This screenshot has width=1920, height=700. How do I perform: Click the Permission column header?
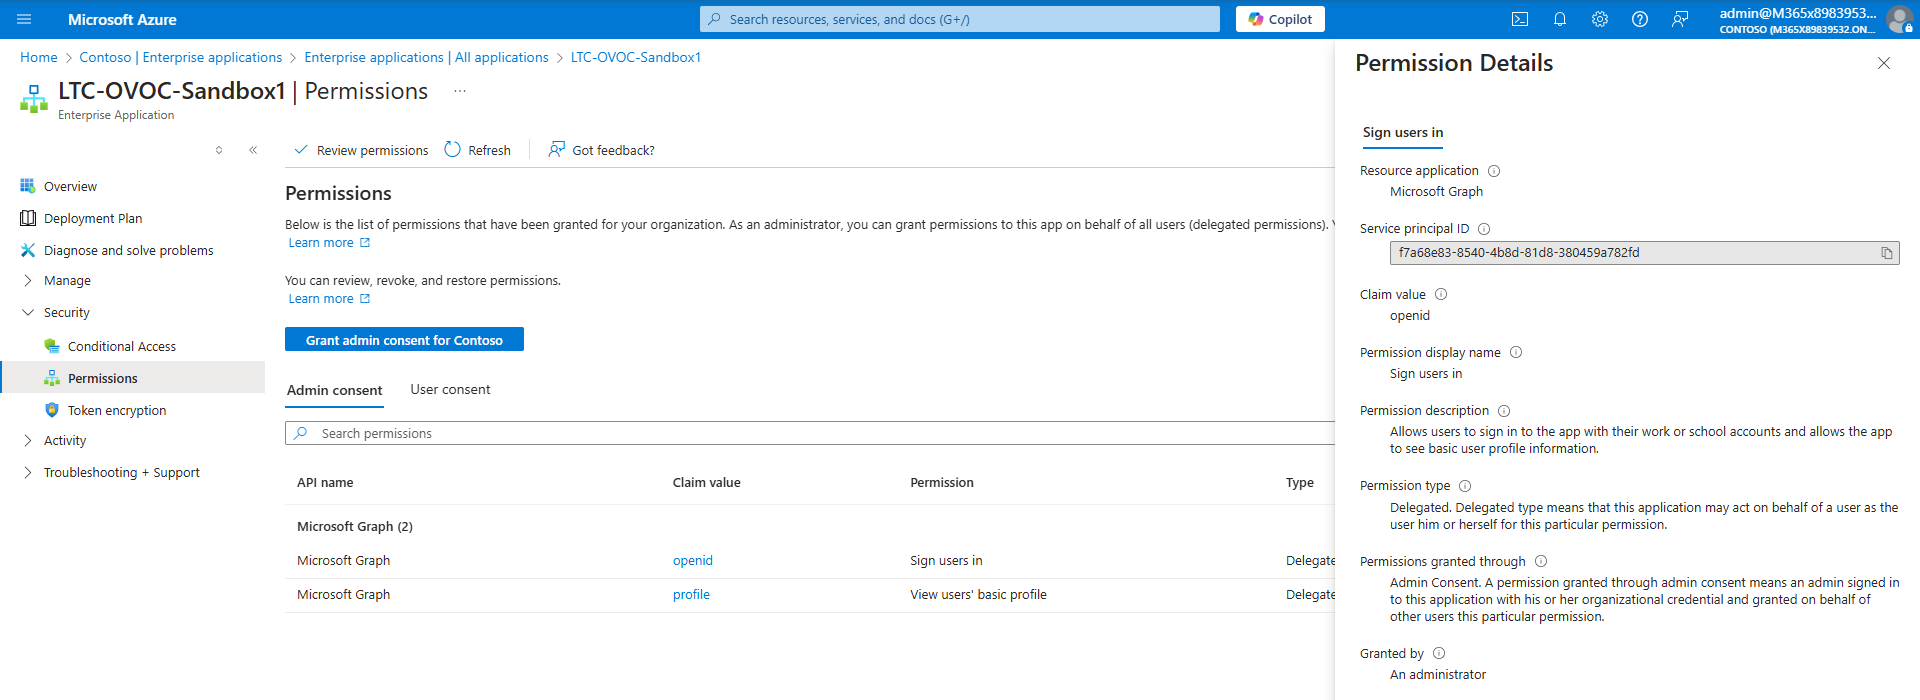tap(942, 483)
